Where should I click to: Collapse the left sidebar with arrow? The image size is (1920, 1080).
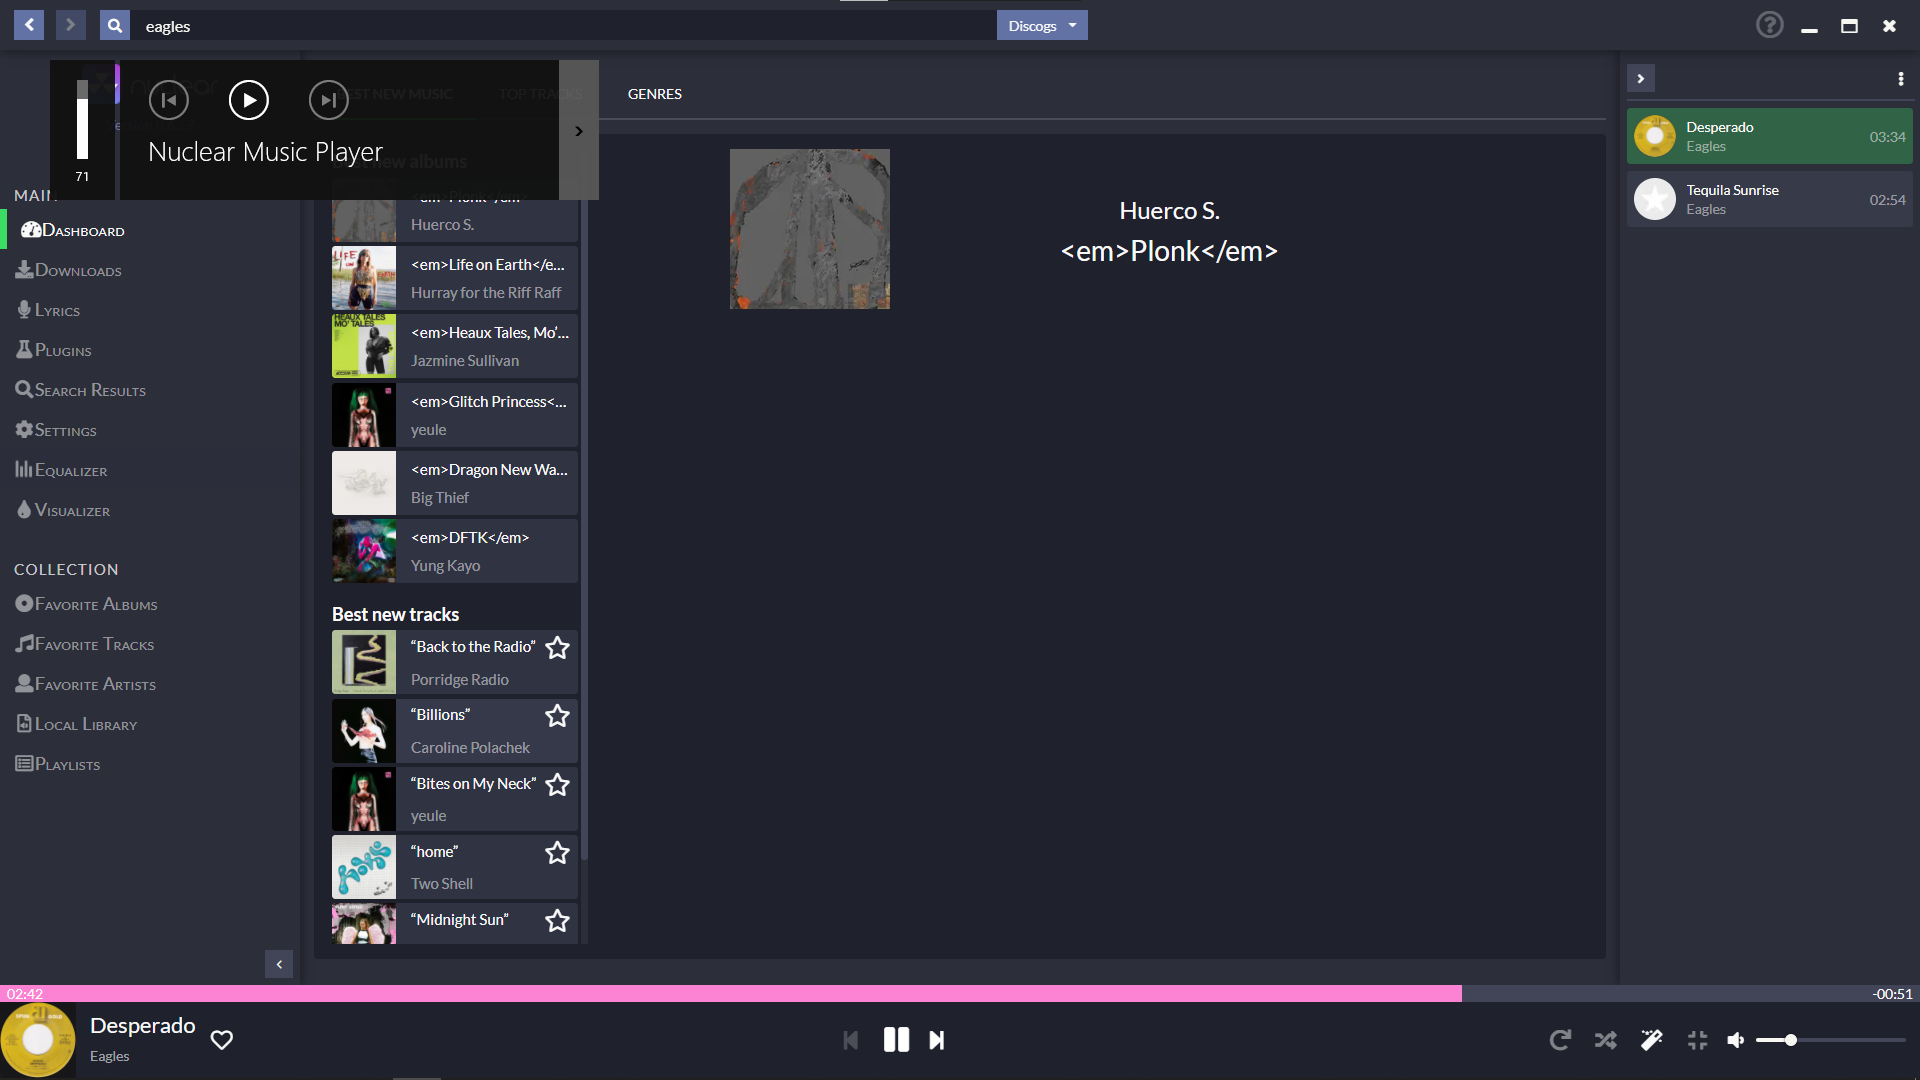tap(279, 964)
